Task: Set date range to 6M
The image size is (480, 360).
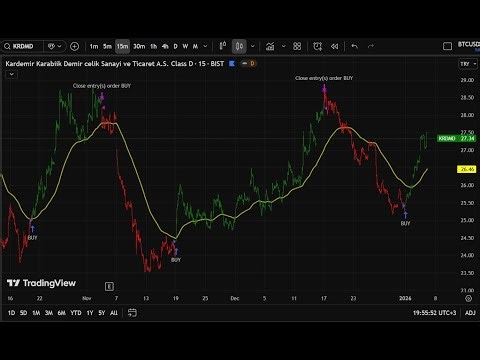Action: pos(62,313)
